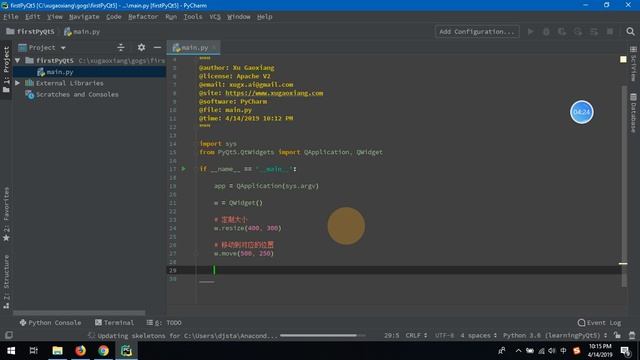Click the updating skeletons progress bar
The width and height of the screenshot is (640, 360).
pyautogui.click(x=322, y=336)
